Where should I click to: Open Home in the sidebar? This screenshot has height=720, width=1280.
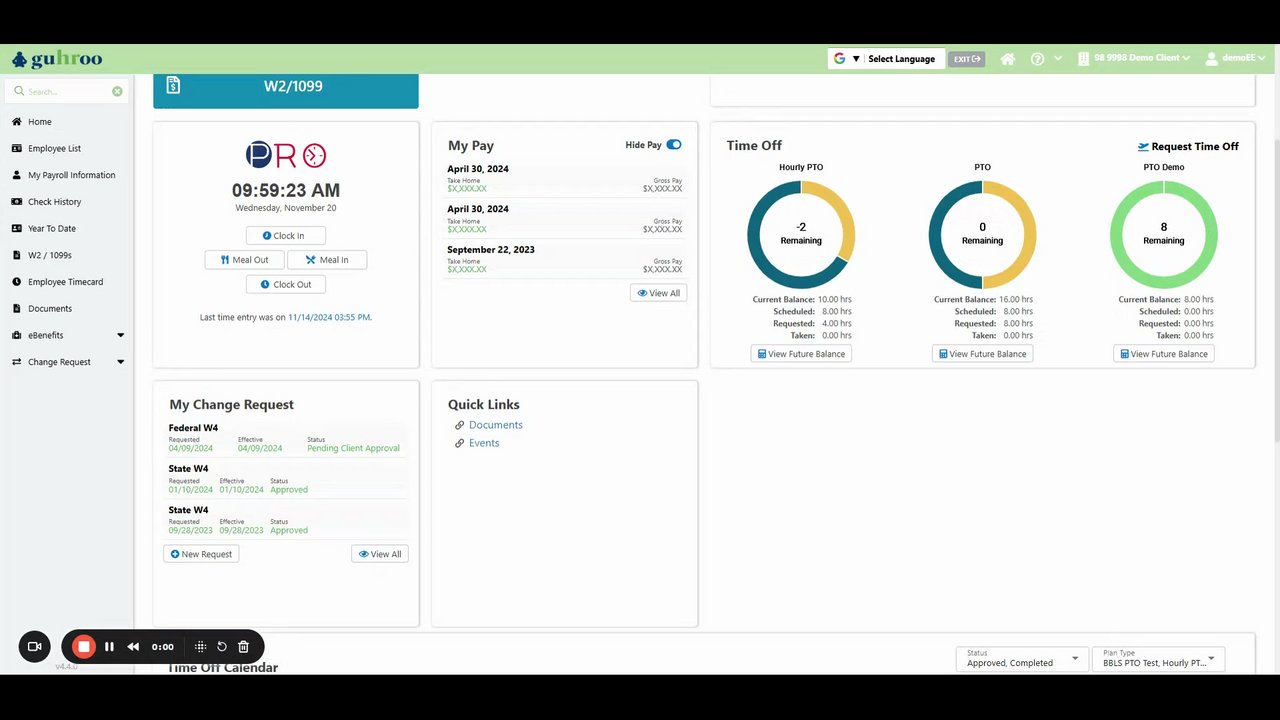point(40,122)
